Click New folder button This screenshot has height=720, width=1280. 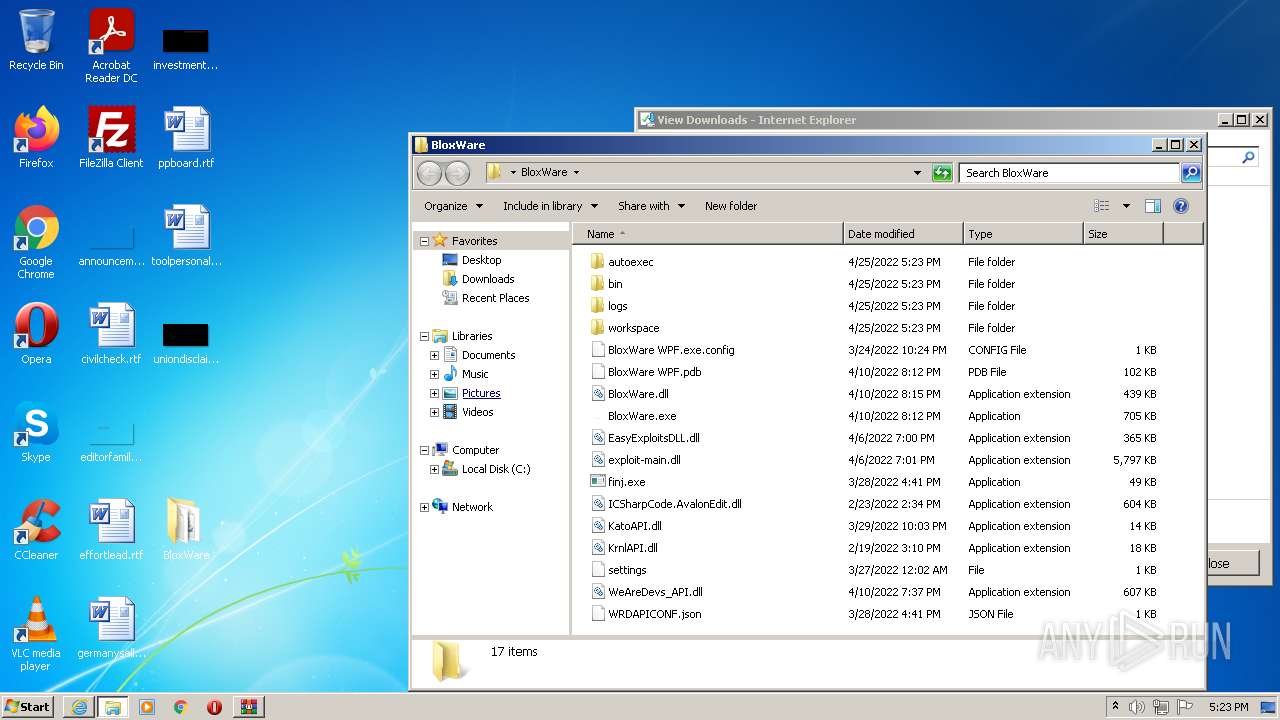731,206
